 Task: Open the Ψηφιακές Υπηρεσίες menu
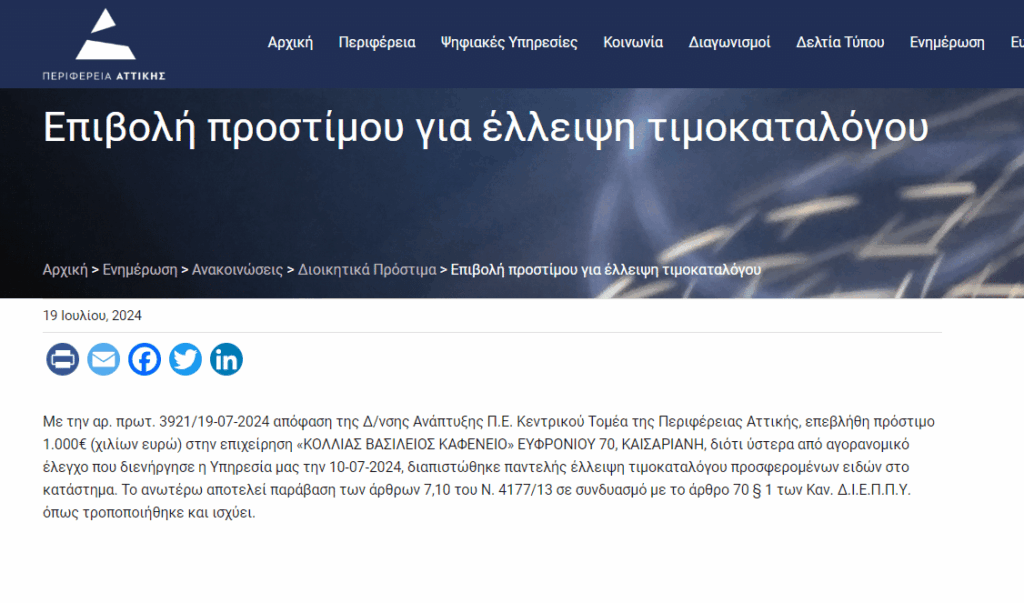tap(509, 42)
